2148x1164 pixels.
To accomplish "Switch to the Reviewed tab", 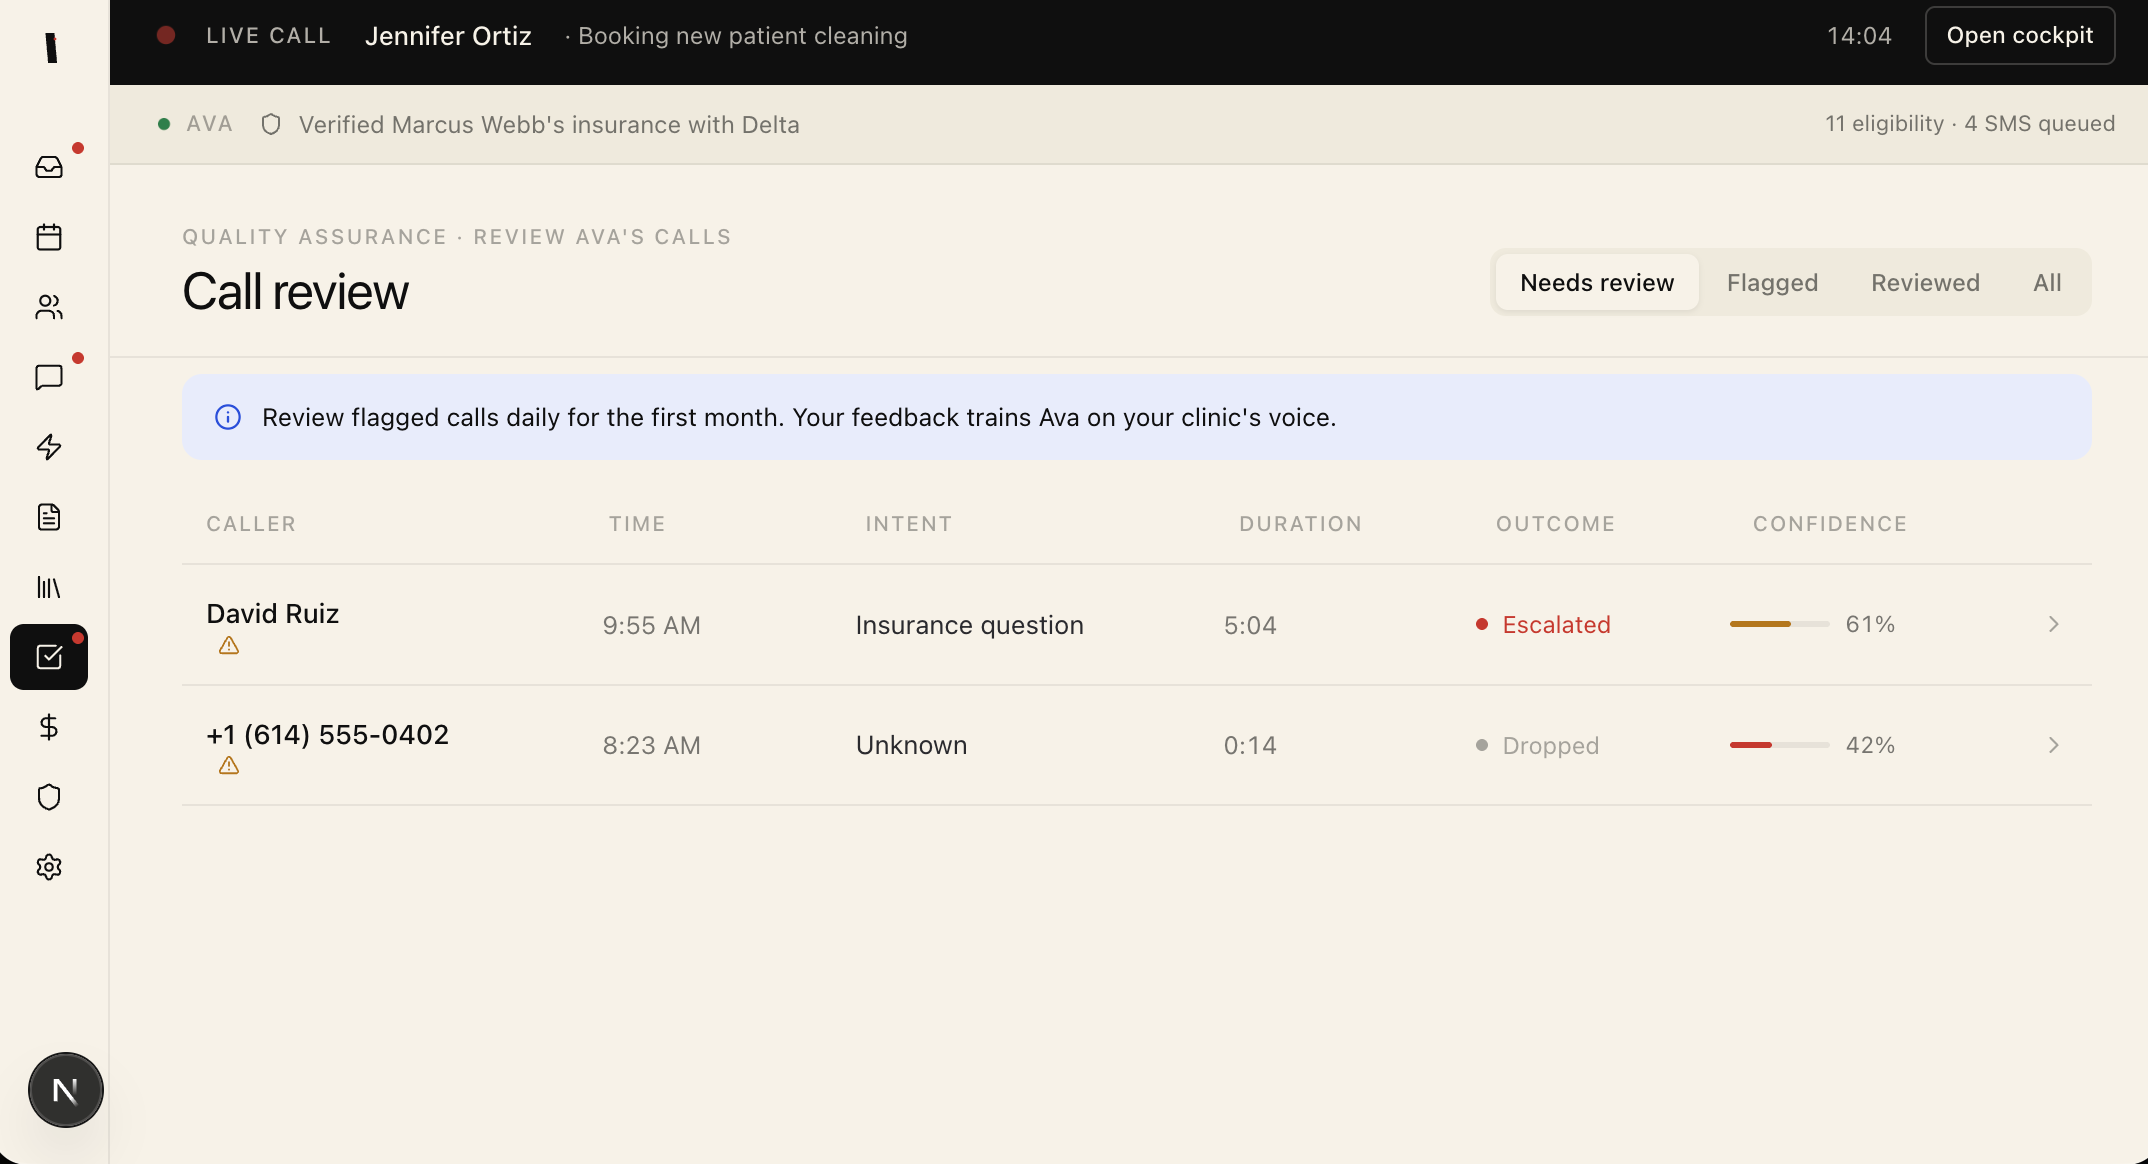I will coord(1925,283).
